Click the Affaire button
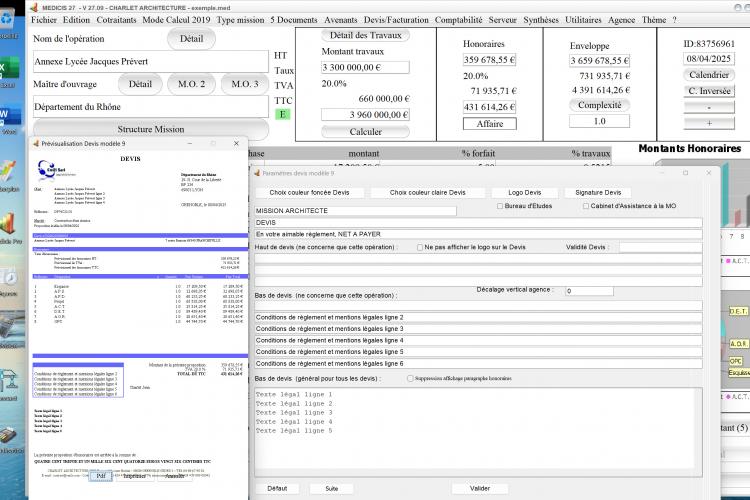750x500 pixels. [x=490, y=124]
